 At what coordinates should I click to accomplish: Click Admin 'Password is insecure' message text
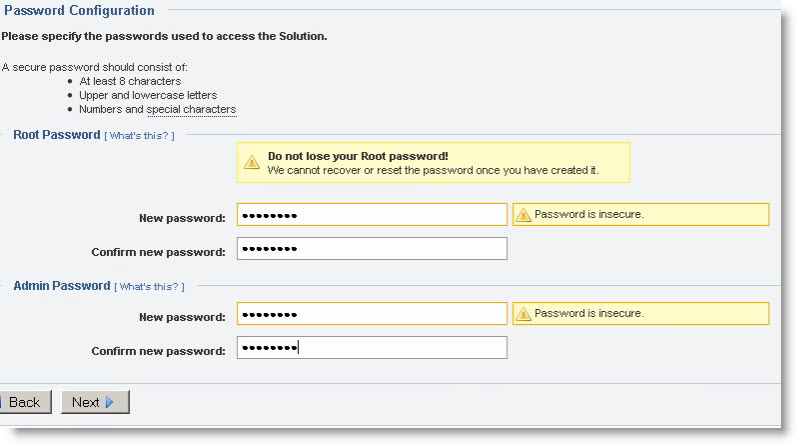click(x=589, y=314)
